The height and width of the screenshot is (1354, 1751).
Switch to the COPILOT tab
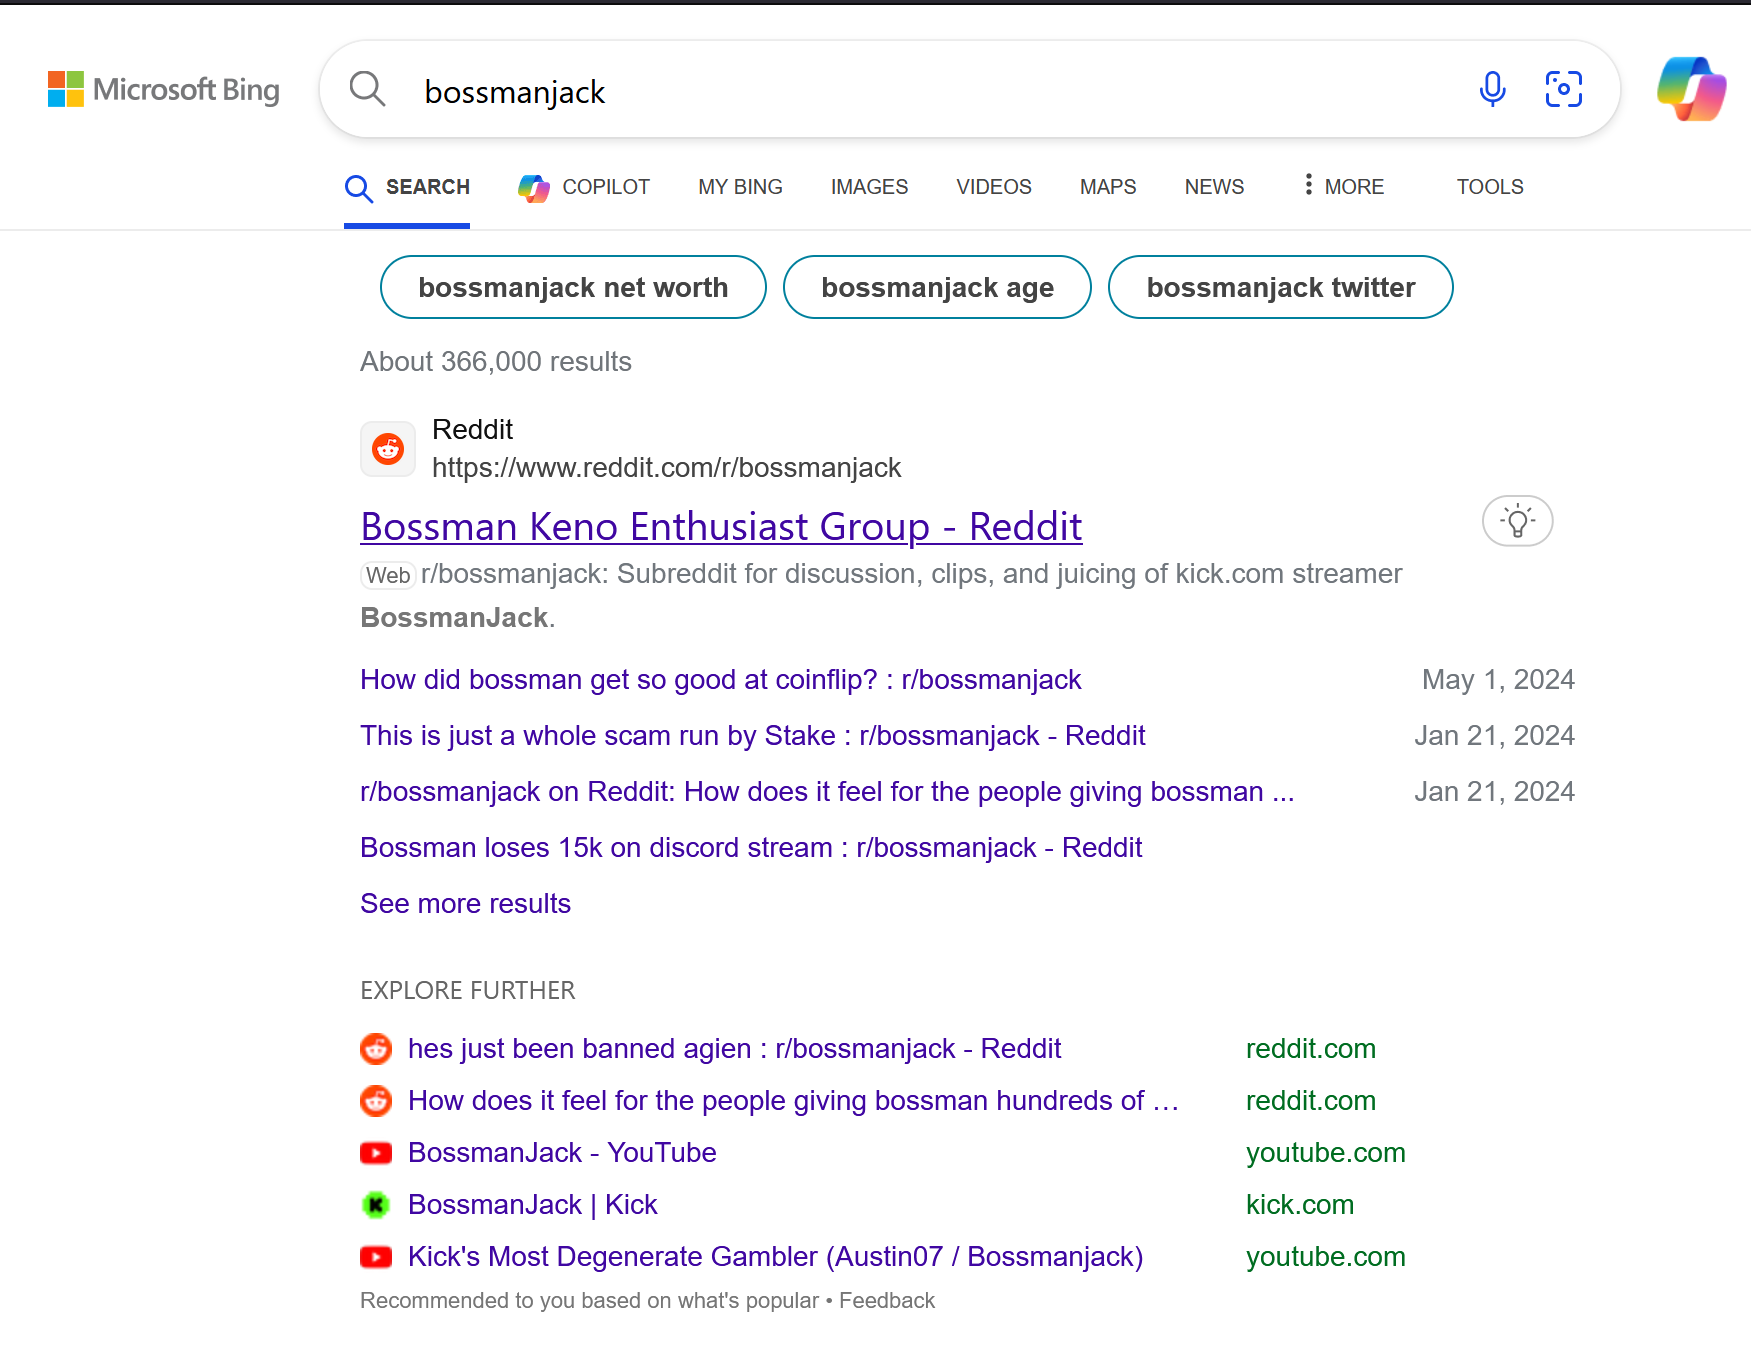click(x=584, y=187)
